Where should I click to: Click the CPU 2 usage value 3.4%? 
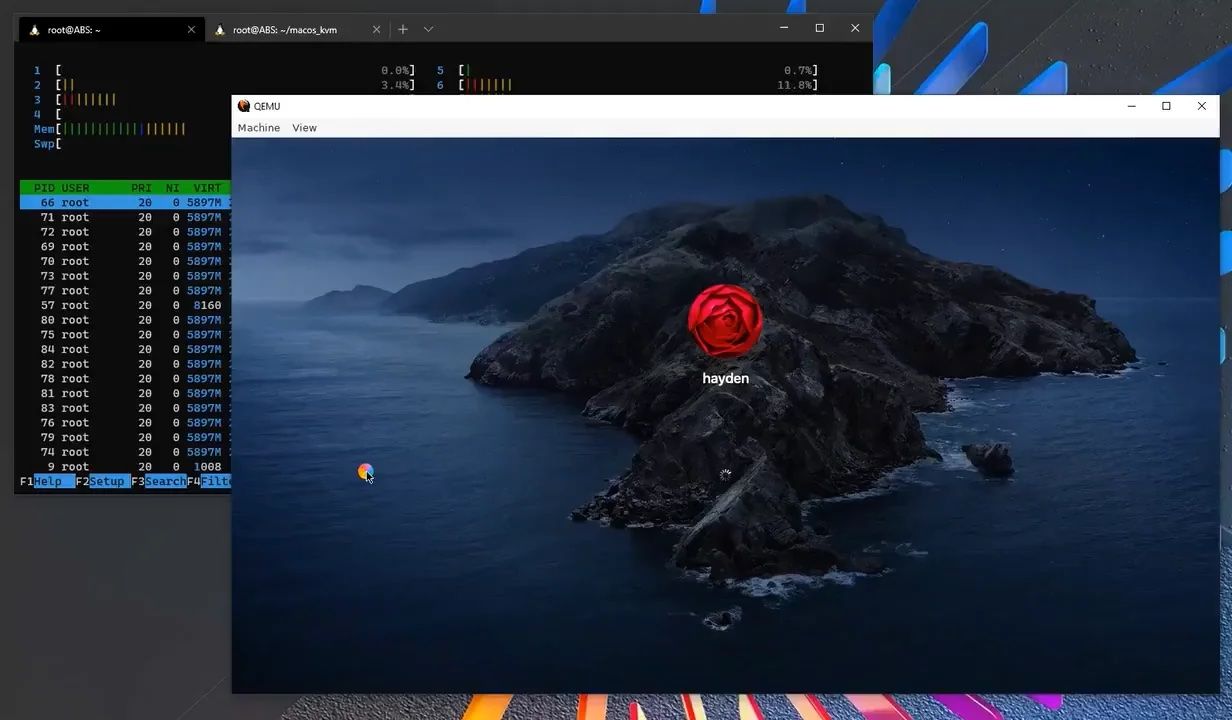coord(396,85)
